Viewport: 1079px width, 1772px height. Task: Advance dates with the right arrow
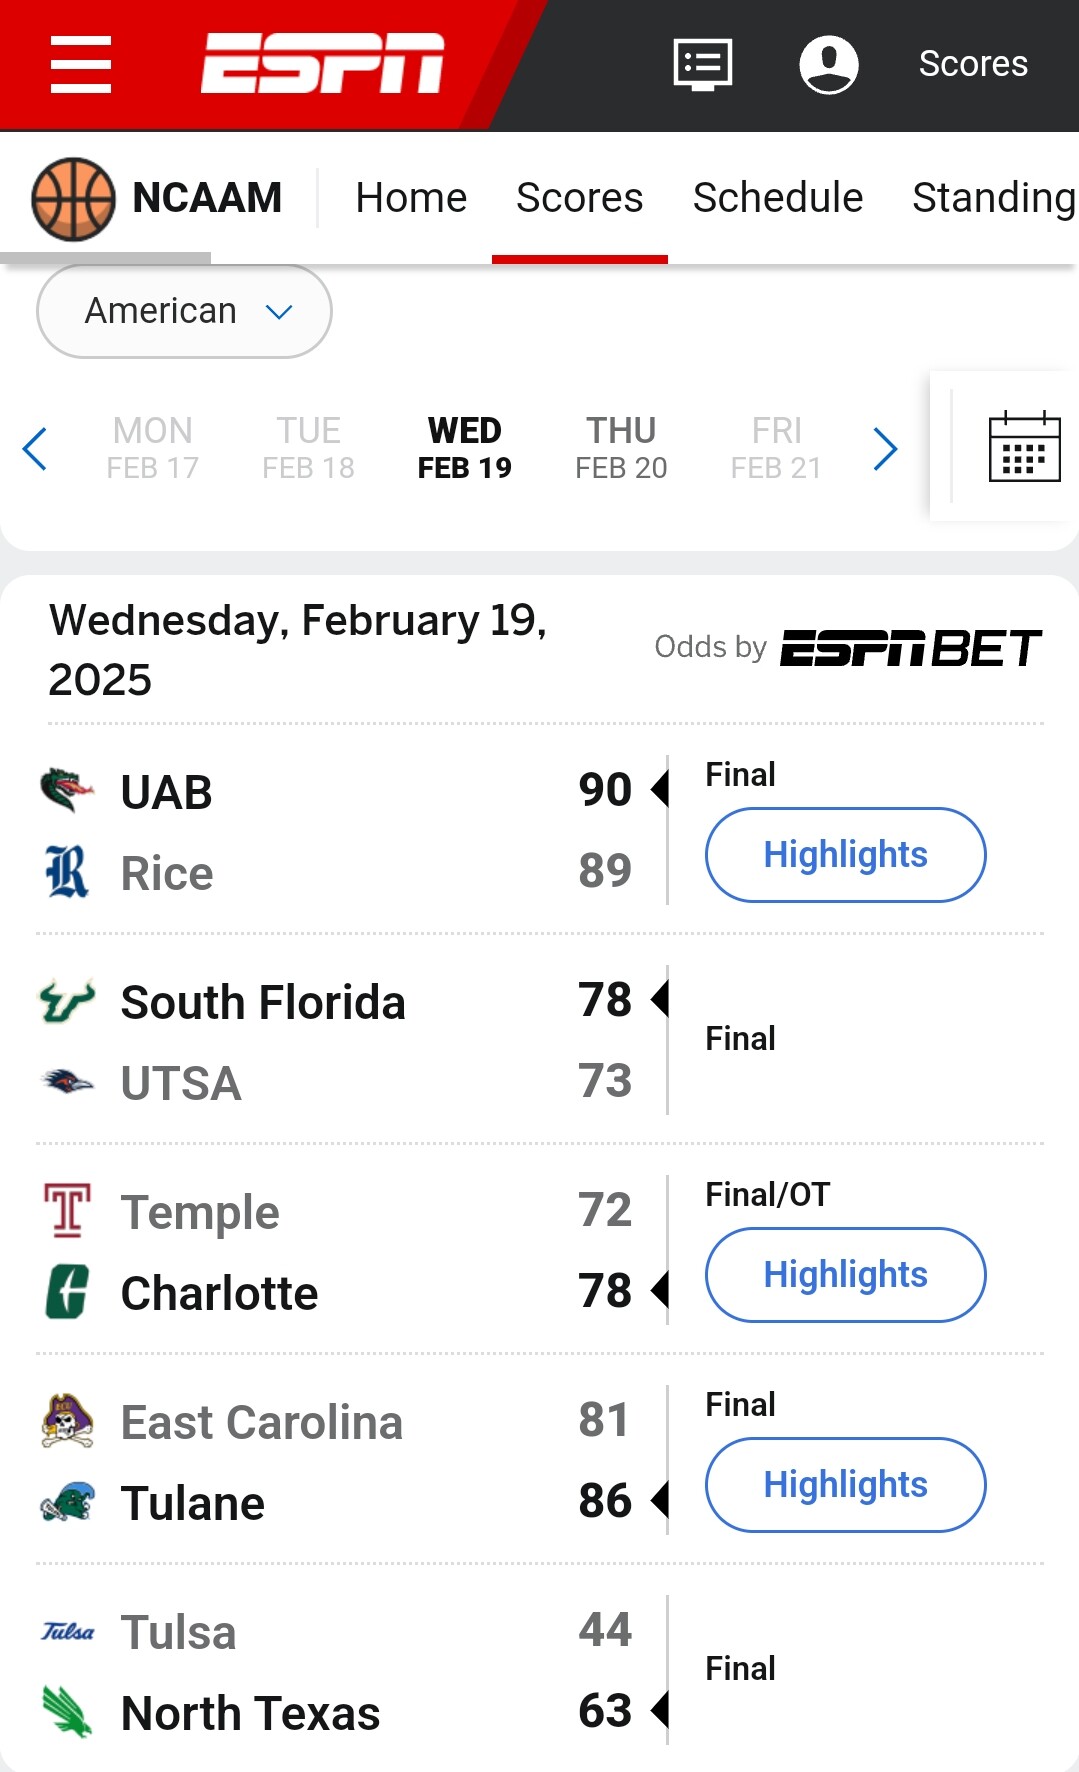click(x=885, y=448)
